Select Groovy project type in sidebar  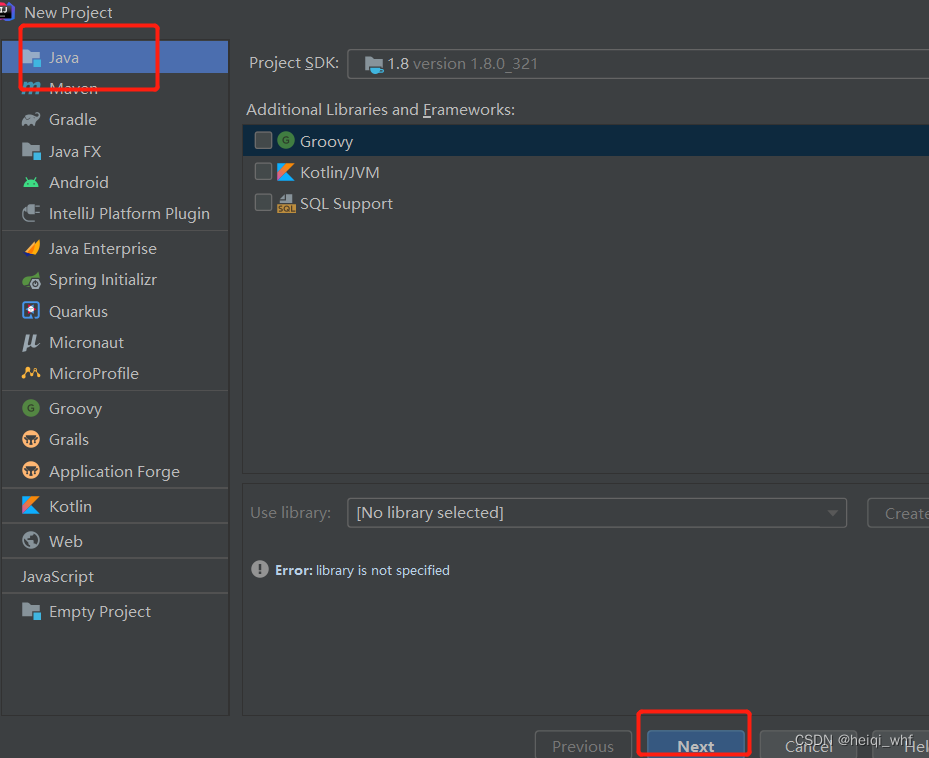[x=115, y=408]
